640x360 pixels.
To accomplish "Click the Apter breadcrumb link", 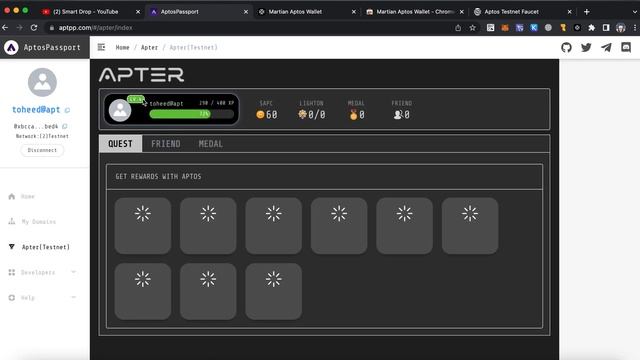I will [x=149, y=47].
